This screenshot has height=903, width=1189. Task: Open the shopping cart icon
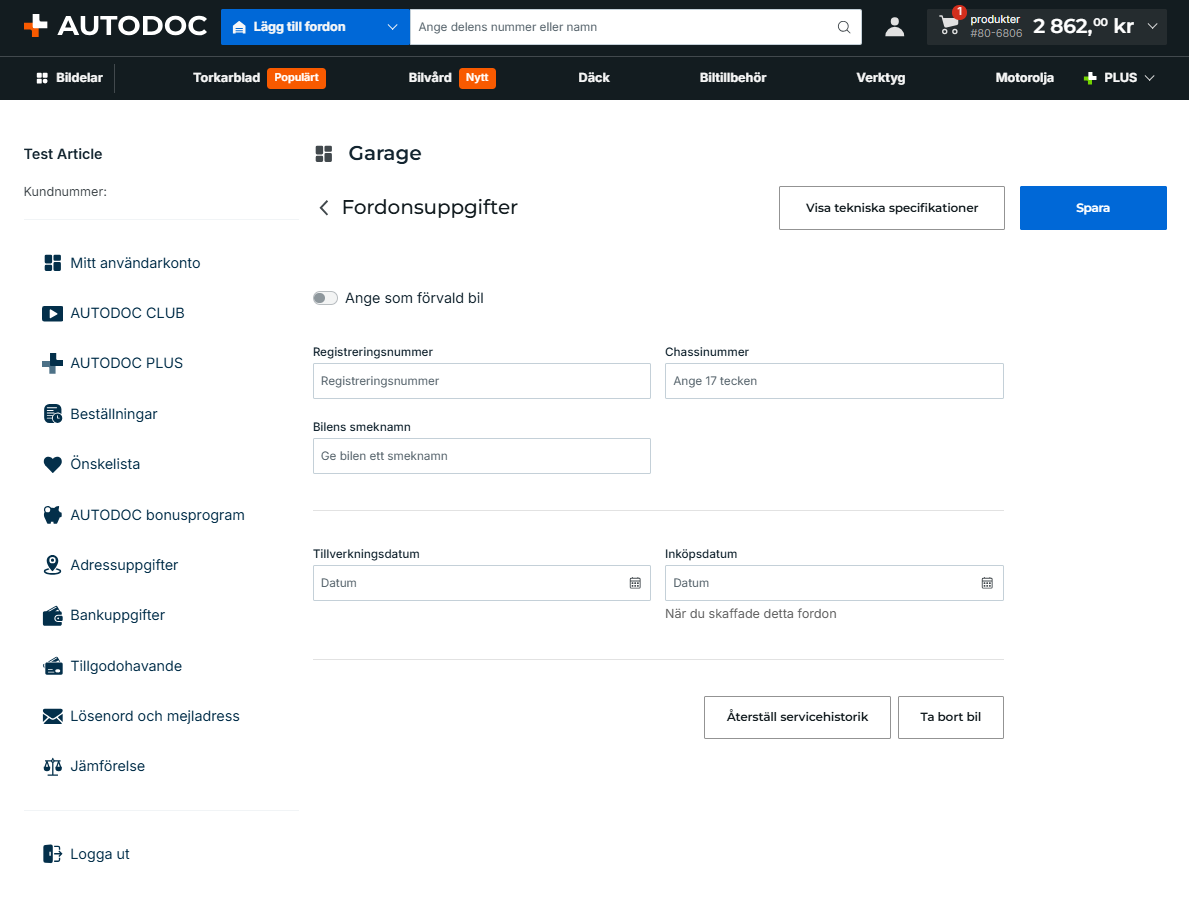click(949, 26)
